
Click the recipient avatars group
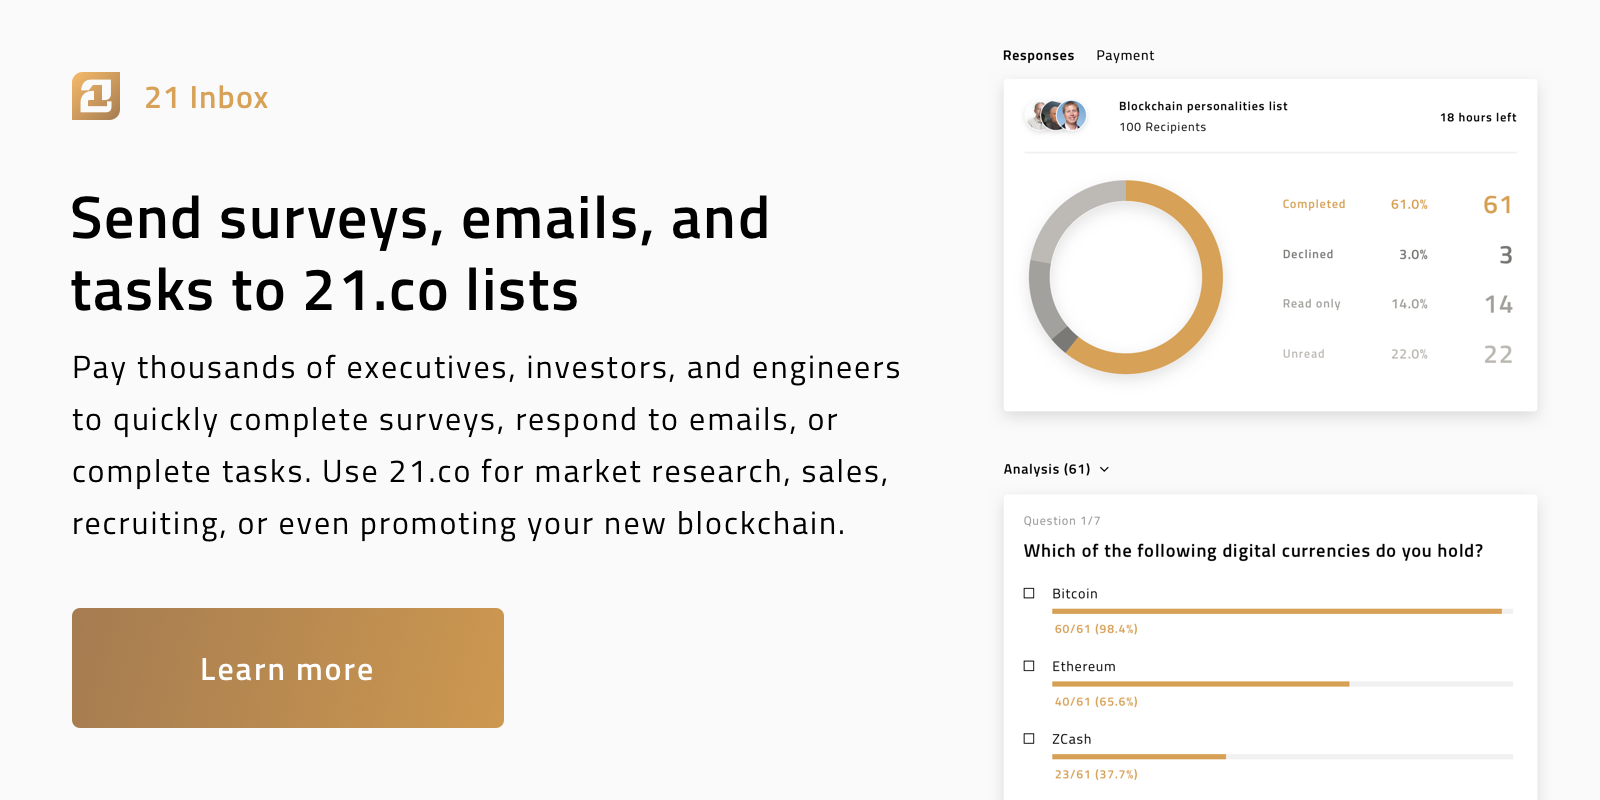(x=1058, y=116)
